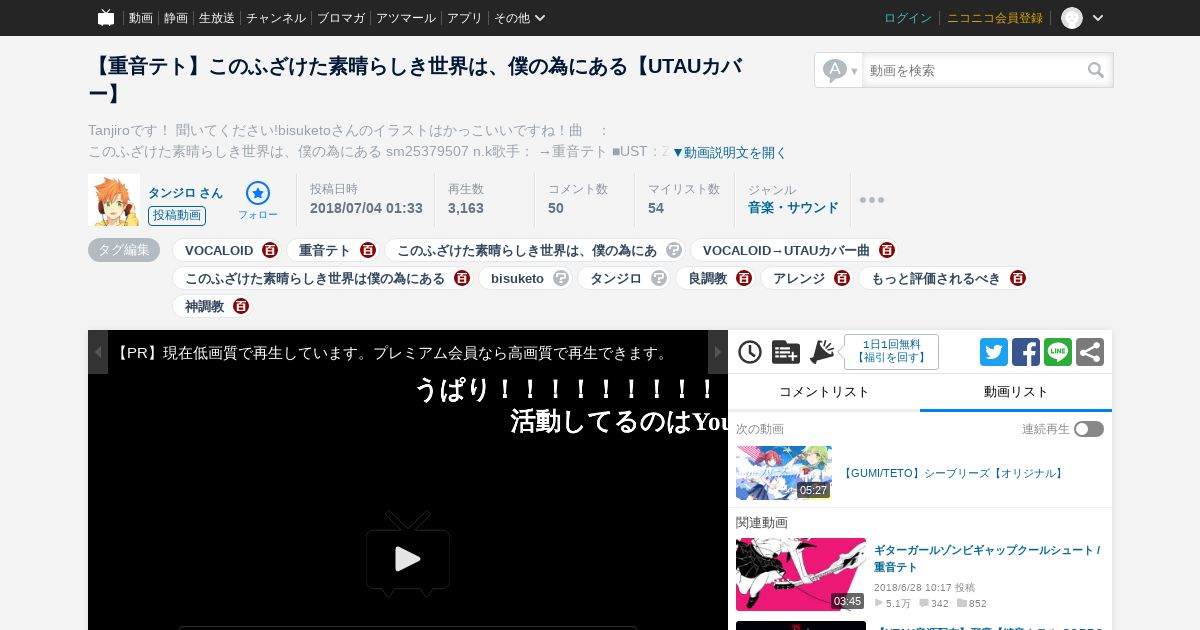Open dictionary icon beside bisuketo tag

[x=561, y=278]
